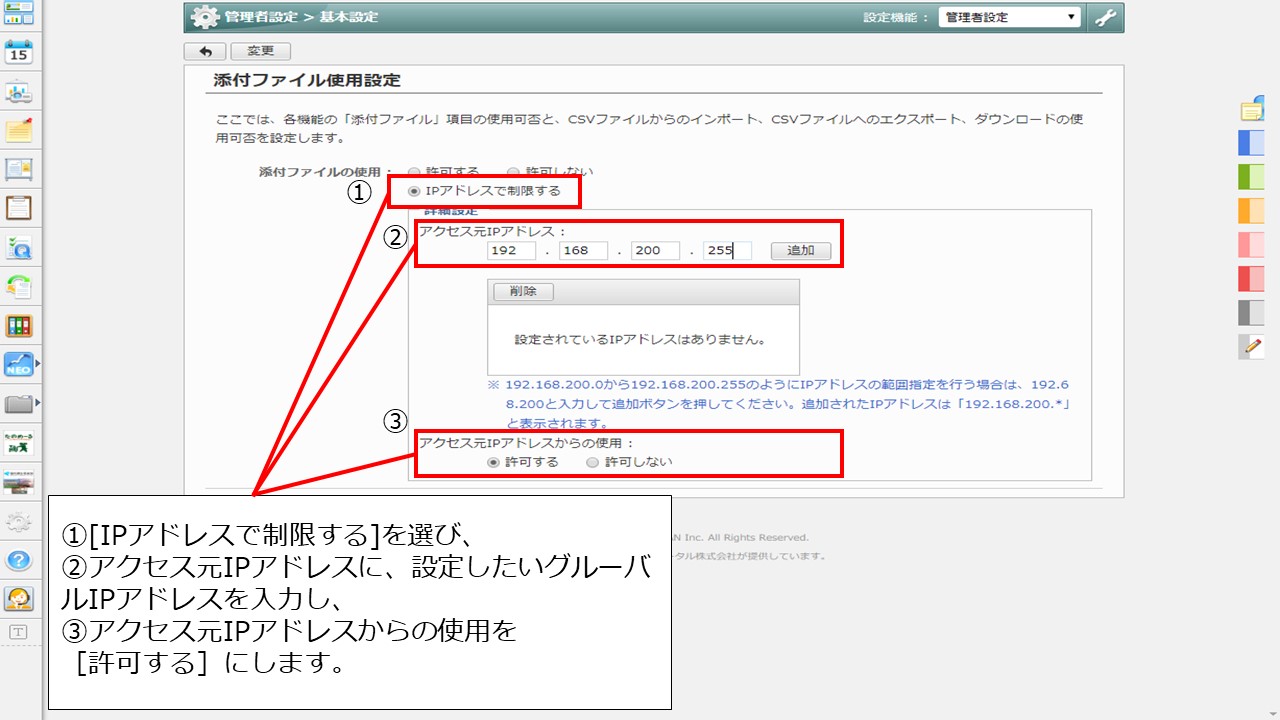The width and height of the screenshot is (1280, 720).
Task: Open the clipboard icon in left sidebar
Action: 19,208
